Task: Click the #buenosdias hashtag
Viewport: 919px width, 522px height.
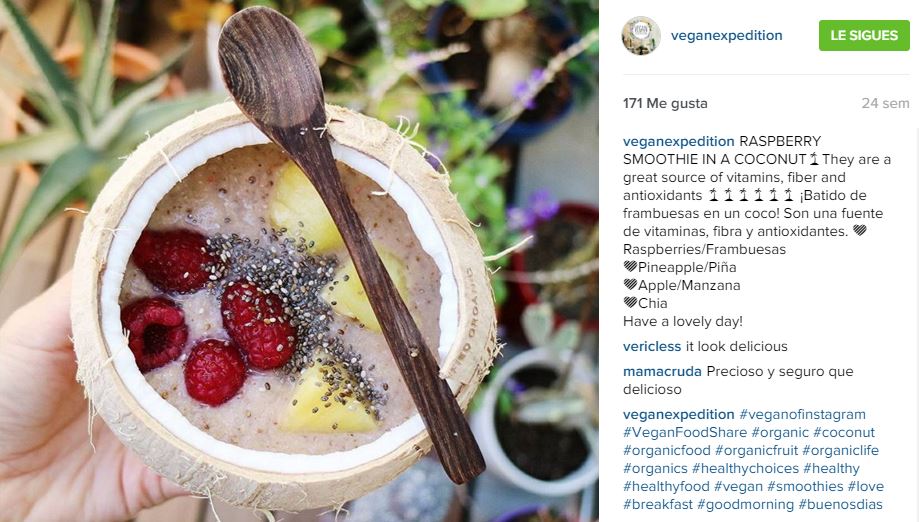Action: (840, 504)
